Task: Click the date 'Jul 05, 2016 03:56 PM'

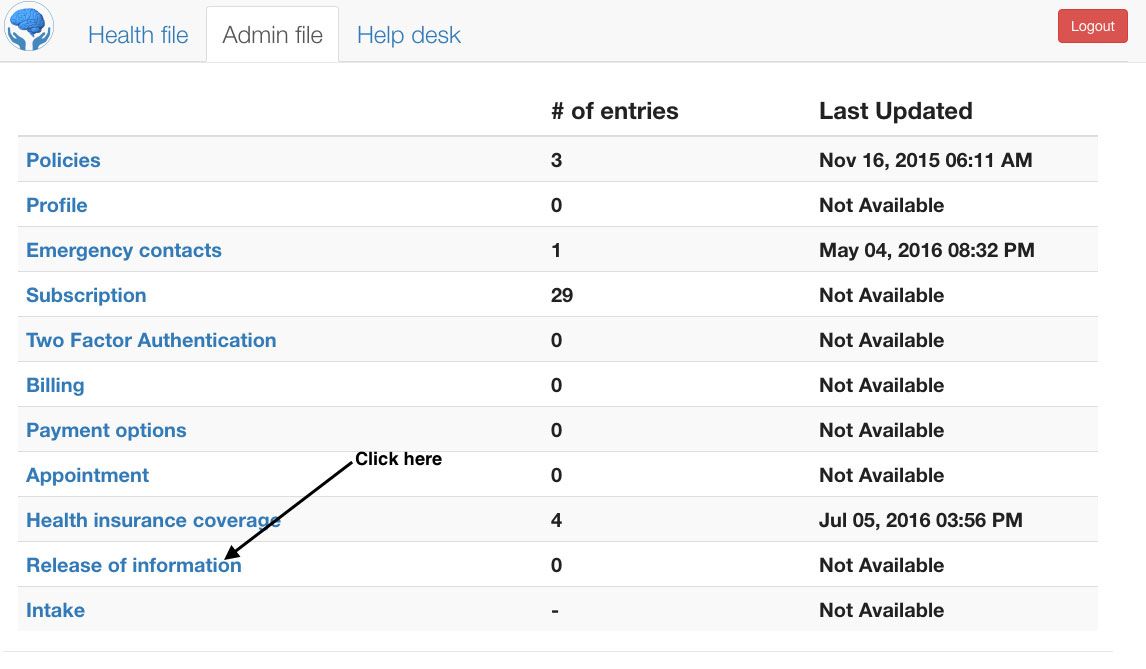Action: coord(921,520)
